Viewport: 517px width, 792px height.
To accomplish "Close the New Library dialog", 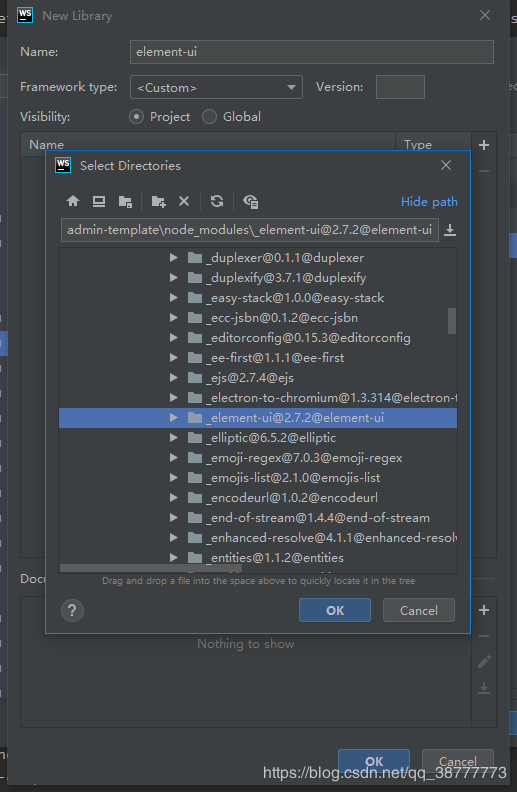I will point(485,15).
